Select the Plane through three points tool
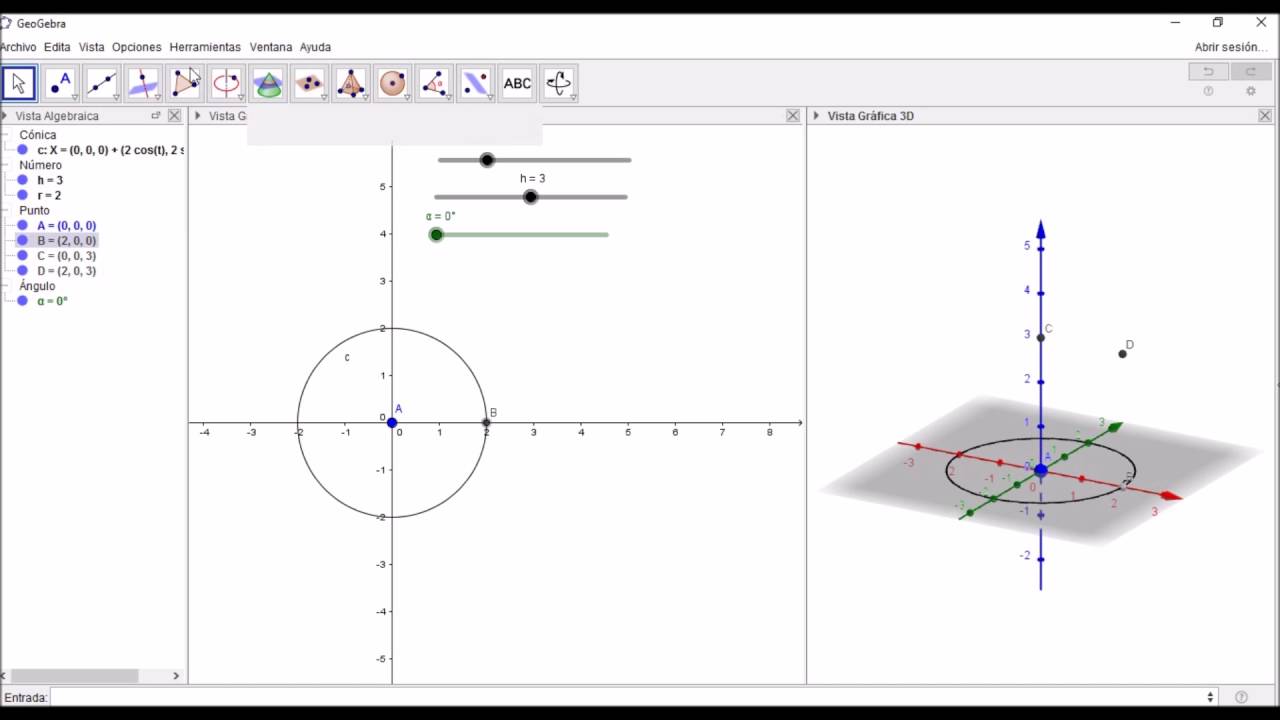This screenshot has height=720, width=1280. click(309, 84)
